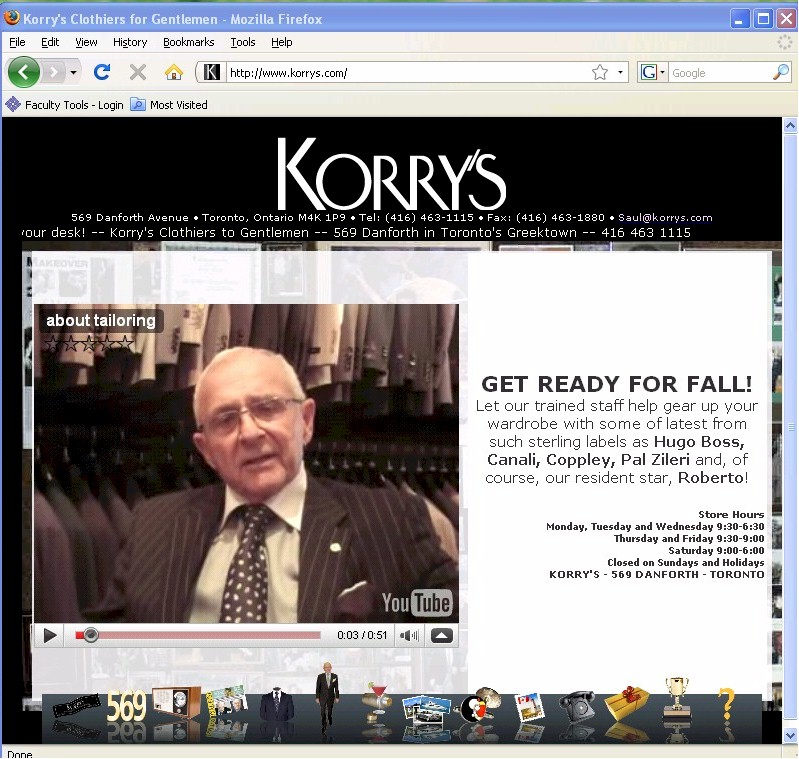799x759 pixels.
Task: Click the URL address bar field
Action: click(x=408, y=73)
